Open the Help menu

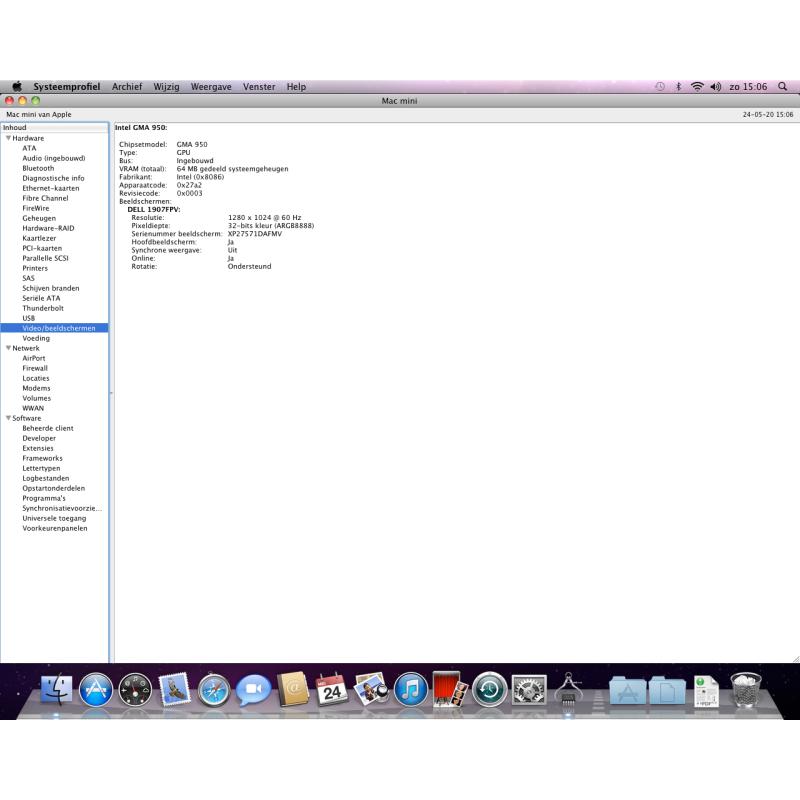coord(296,87)
